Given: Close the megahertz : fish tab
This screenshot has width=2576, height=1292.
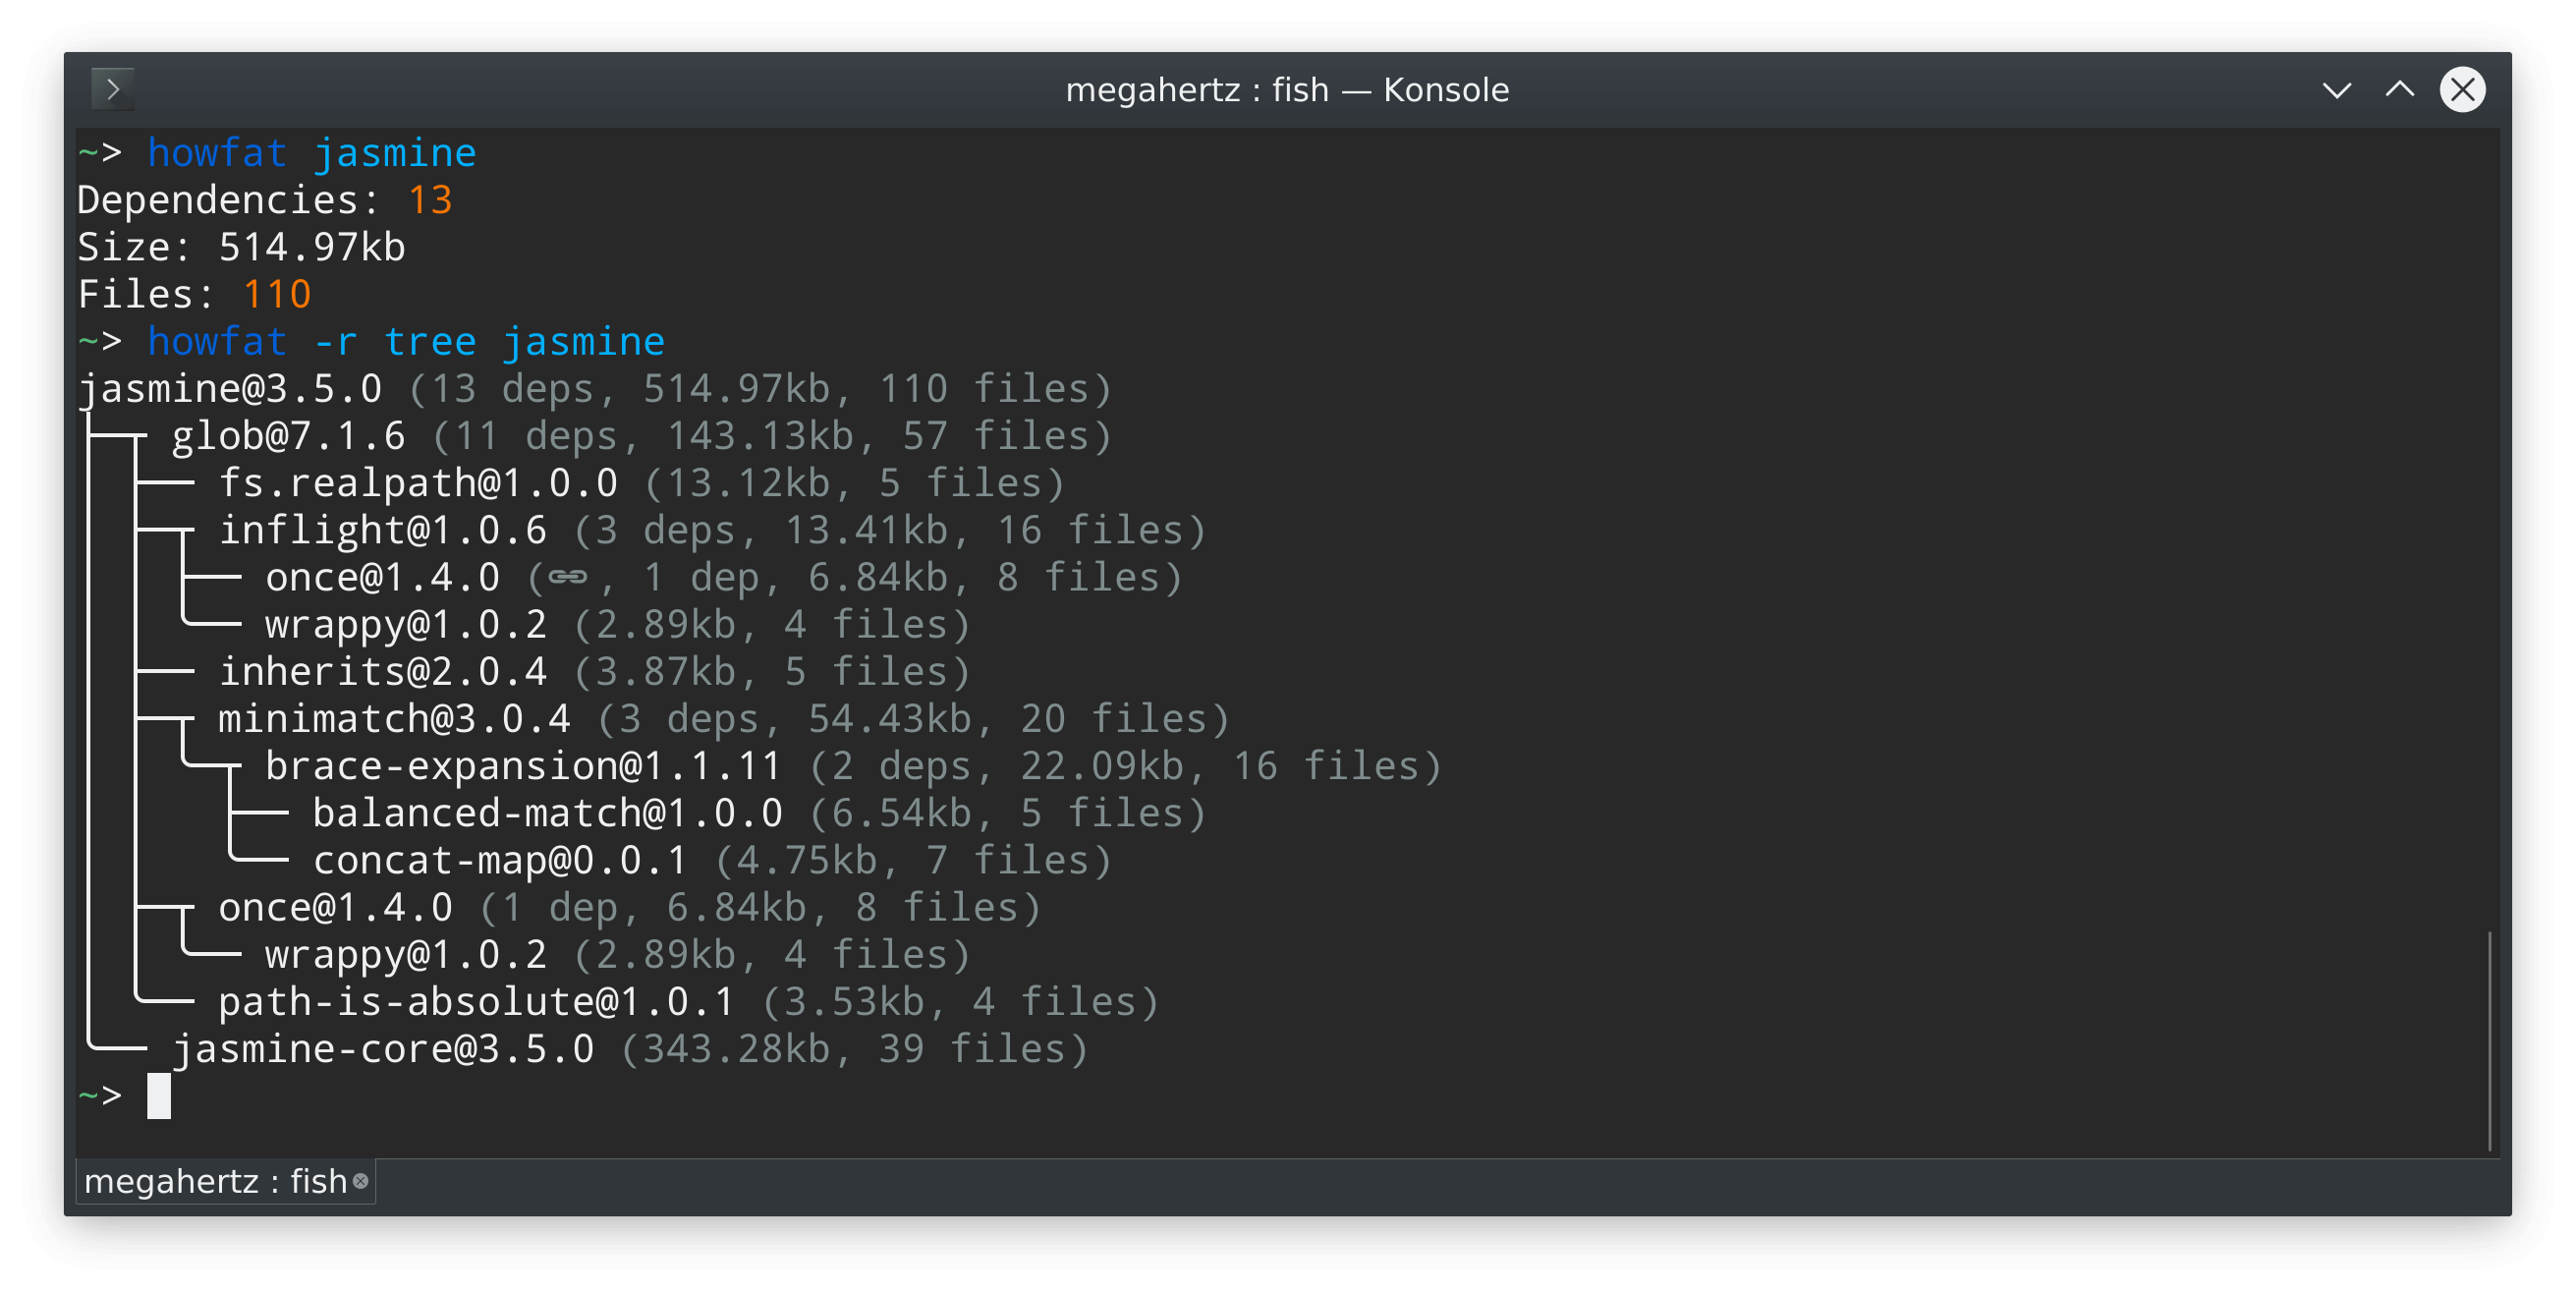Looking at the screenshot, I should pyautogui.click(x=361, y=1181).
